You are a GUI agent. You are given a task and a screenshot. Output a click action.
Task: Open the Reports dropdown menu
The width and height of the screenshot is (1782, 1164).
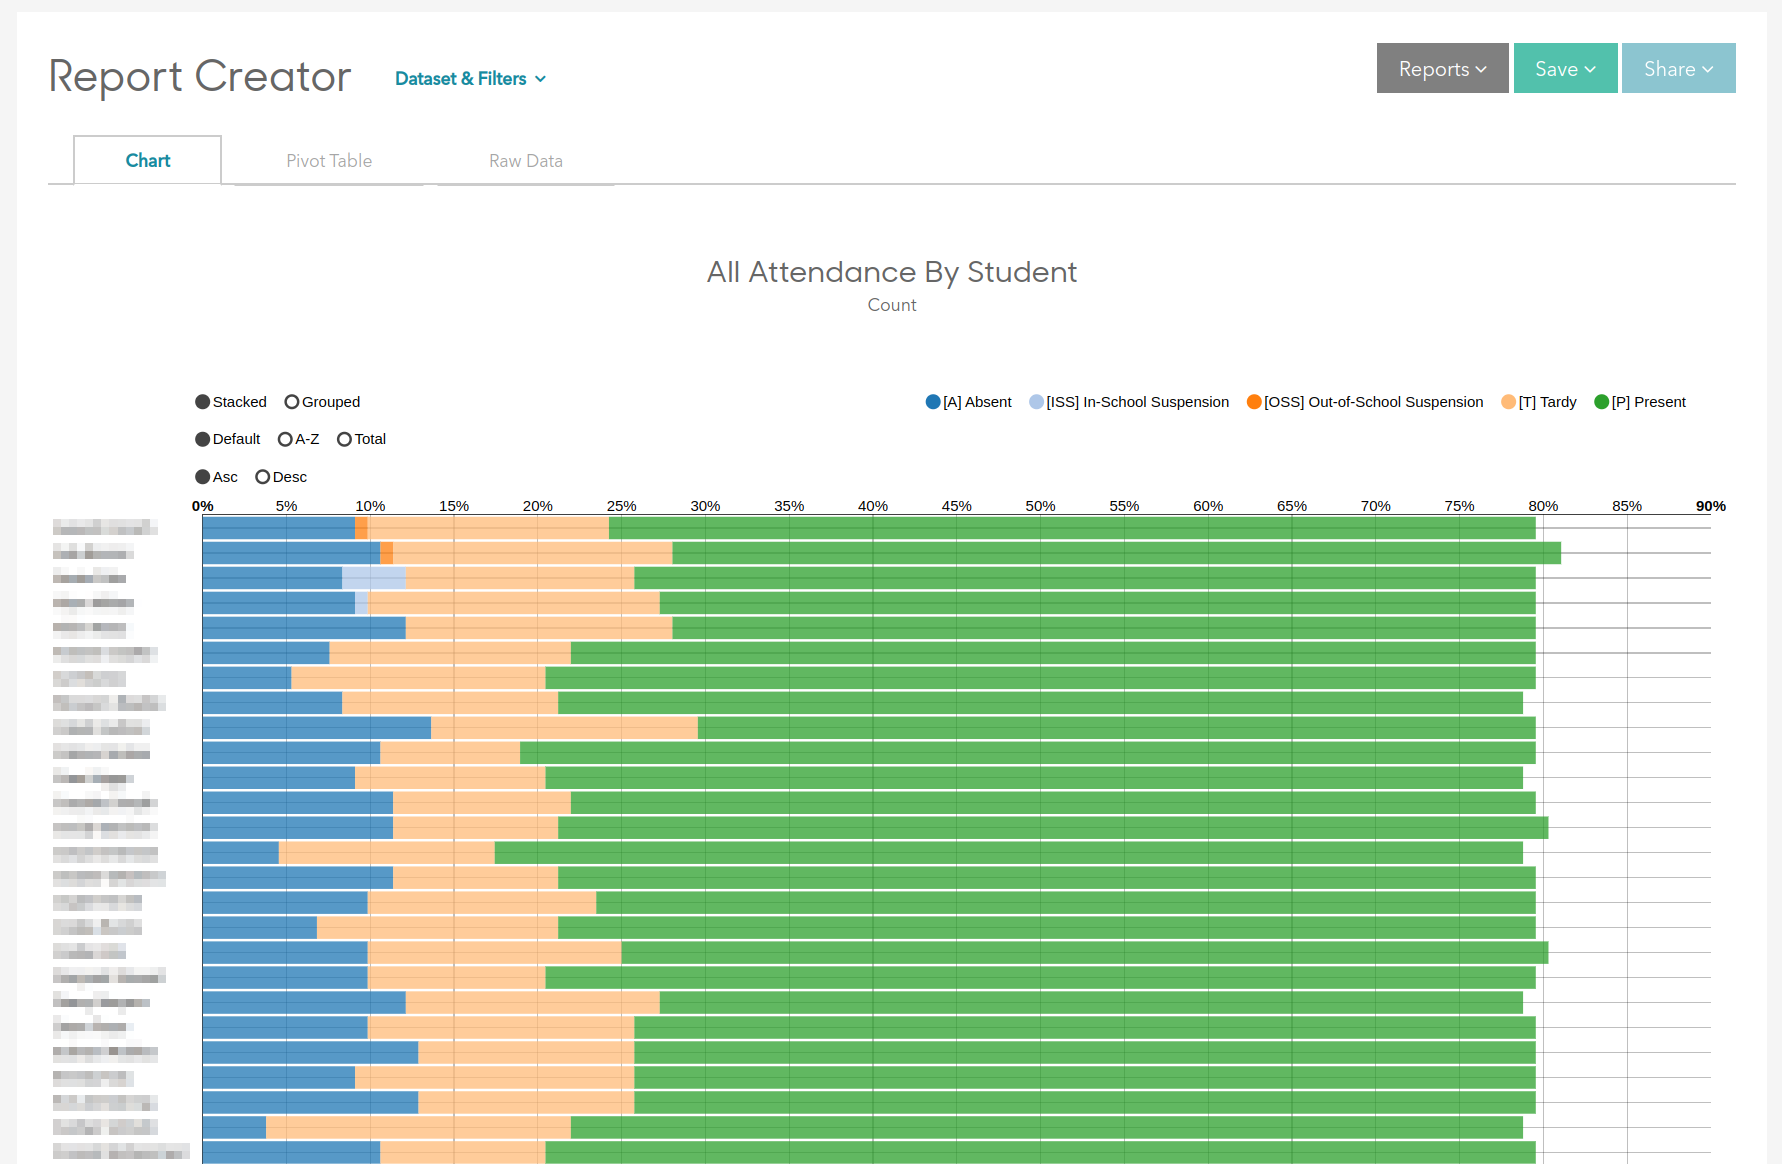(1442, 69)
